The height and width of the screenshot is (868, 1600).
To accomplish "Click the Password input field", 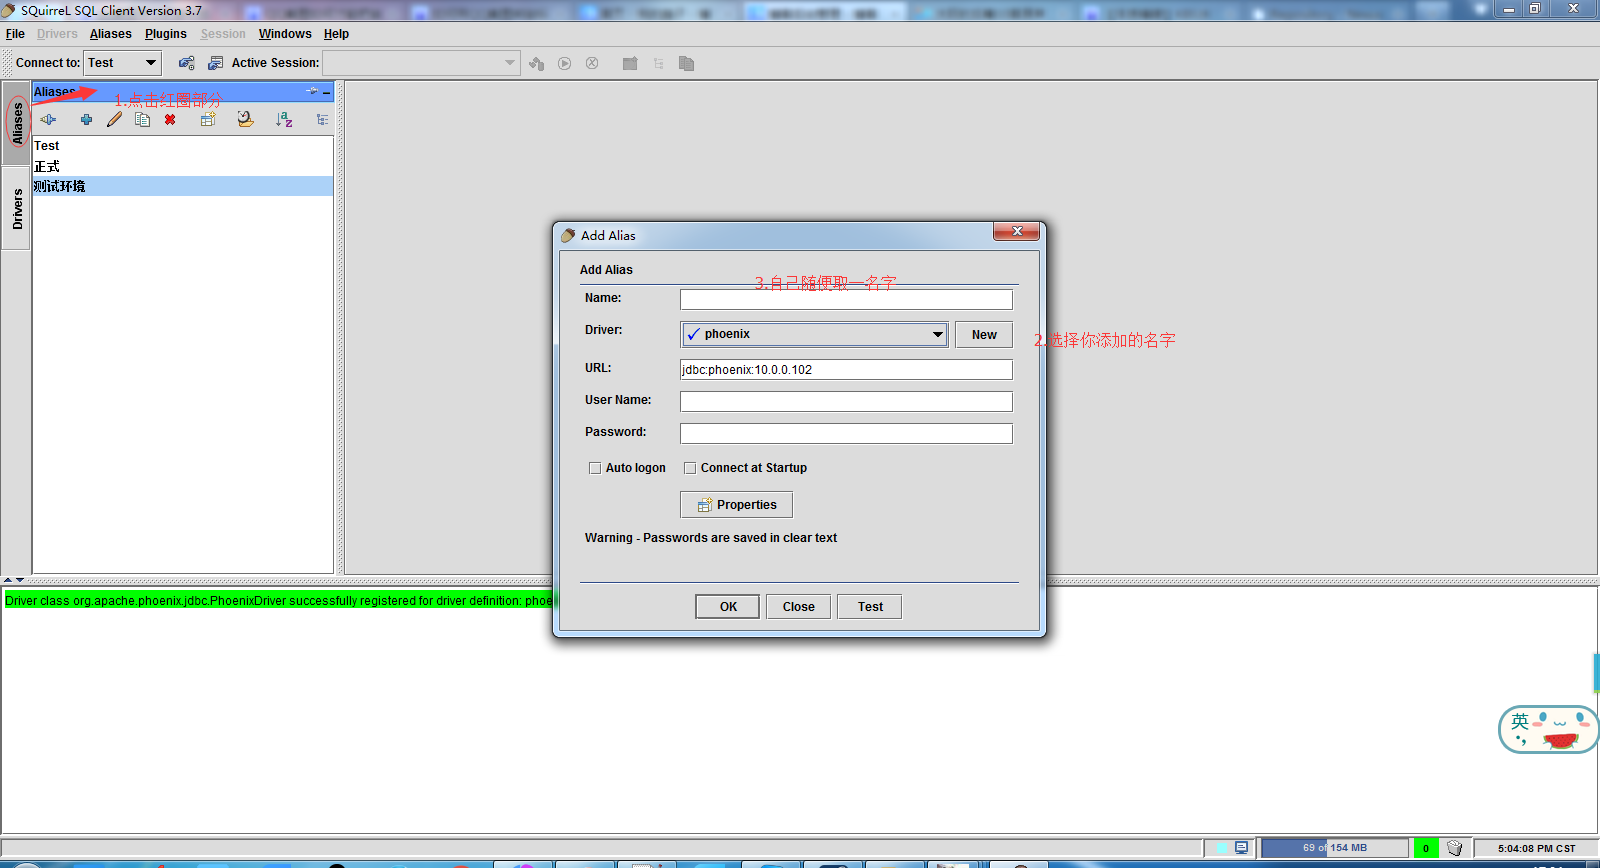I will tap(846, 434).
